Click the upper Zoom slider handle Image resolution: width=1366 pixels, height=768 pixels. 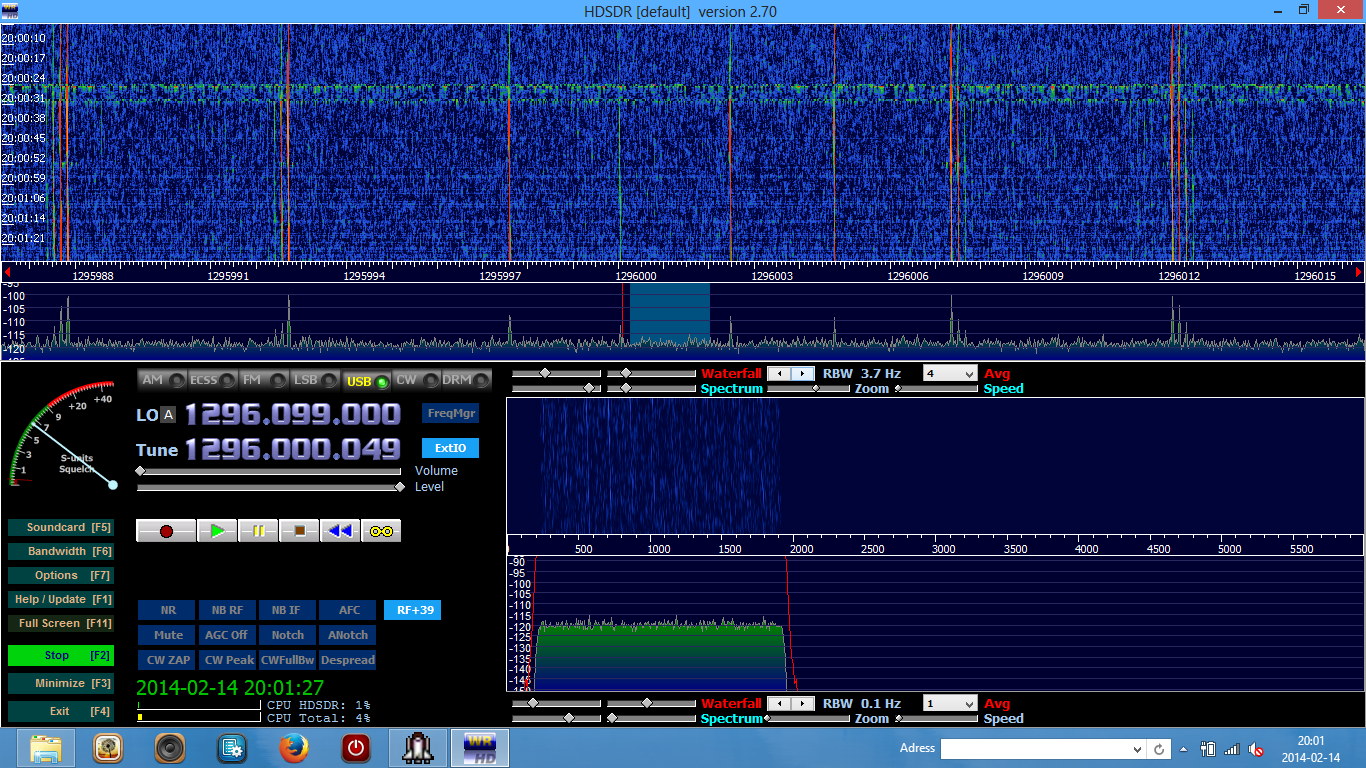tap(816, 389)
